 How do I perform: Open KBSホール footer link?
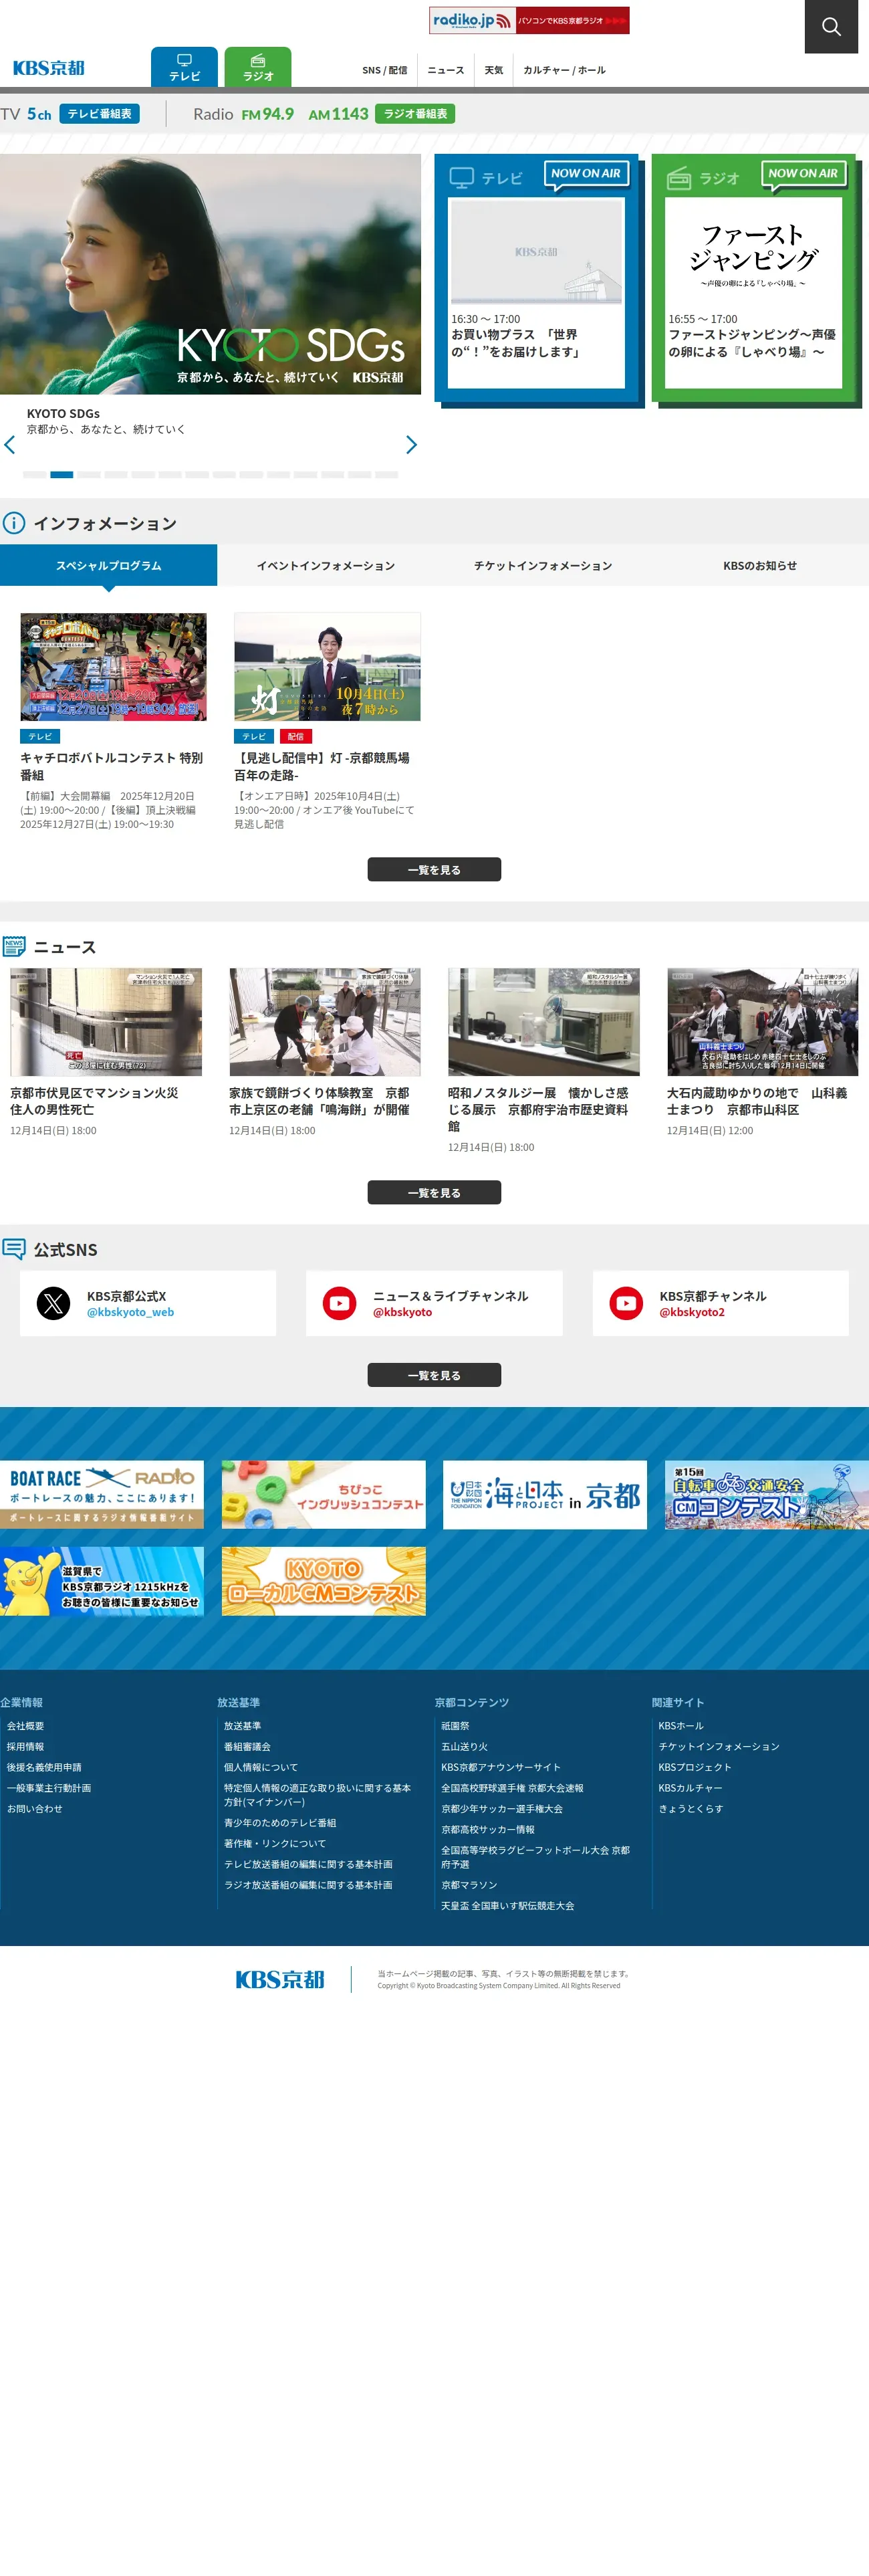681,1725
